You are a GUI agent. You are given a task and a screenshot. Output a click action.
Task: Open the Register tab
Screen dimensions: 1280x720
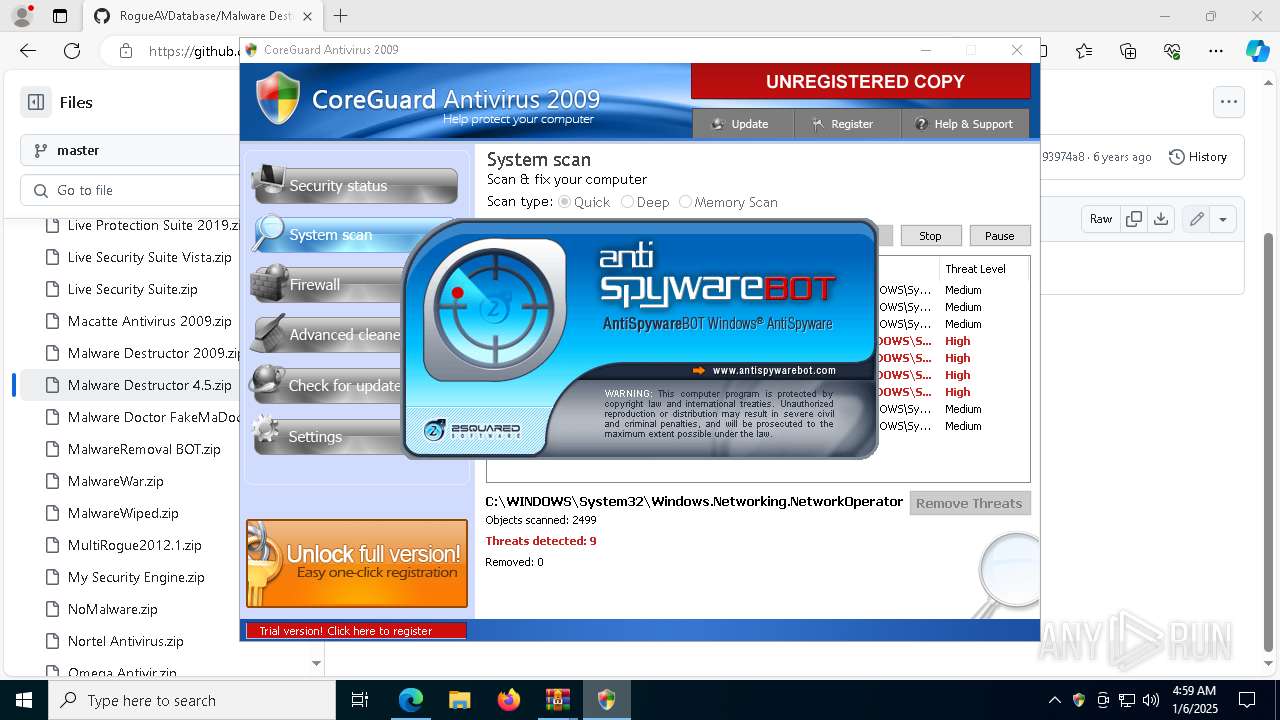(845, 124)
